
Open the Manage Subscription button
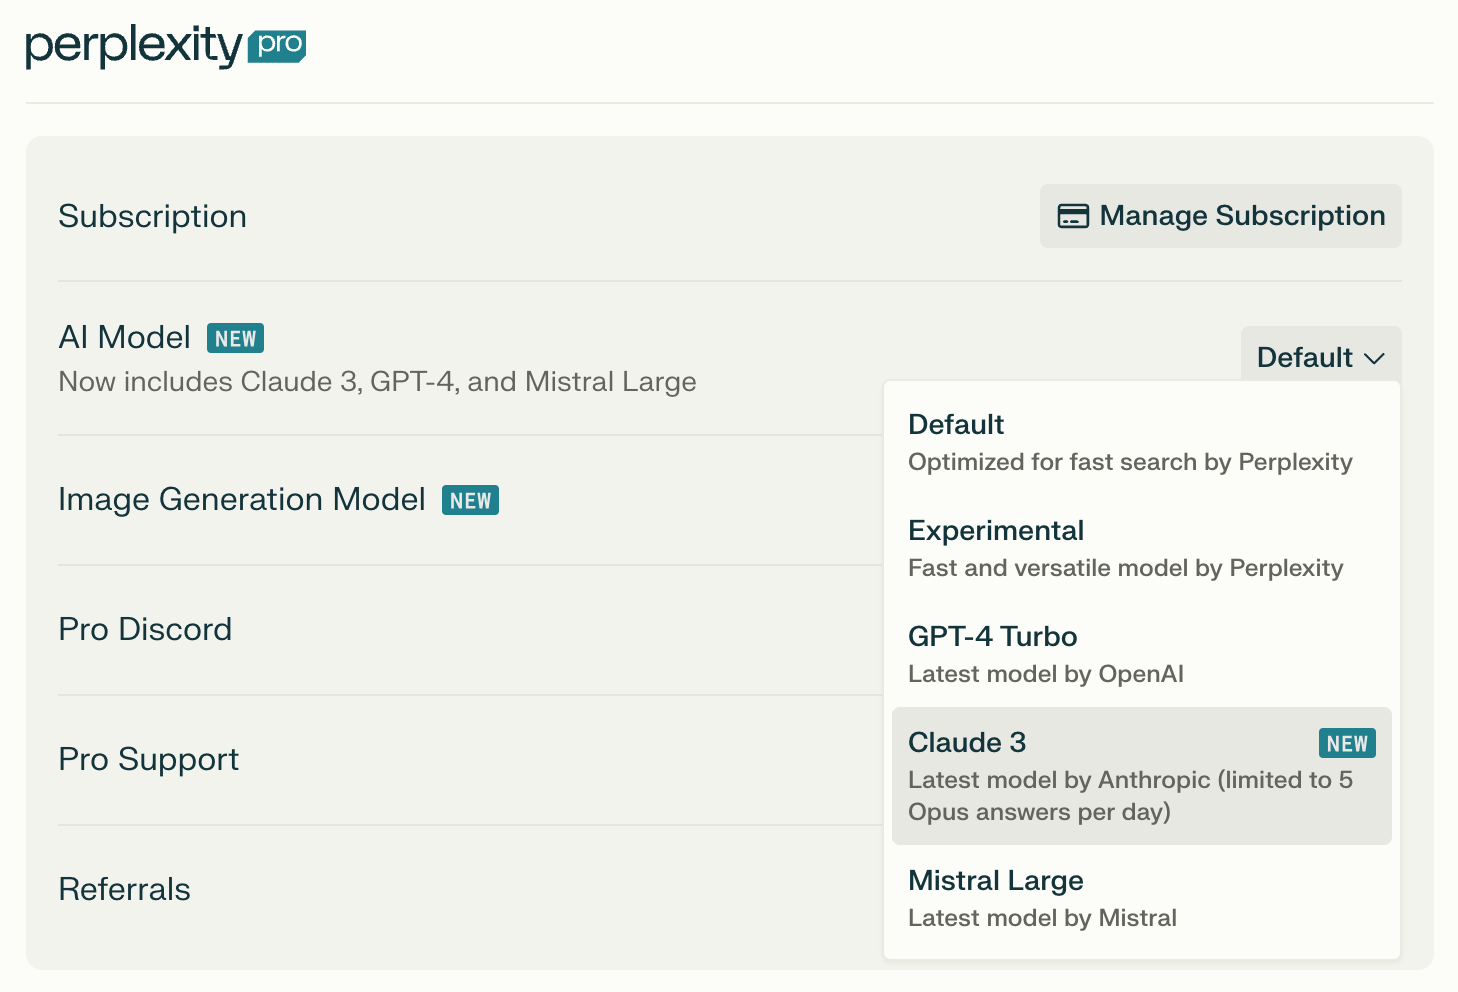tap(1220, 216)
